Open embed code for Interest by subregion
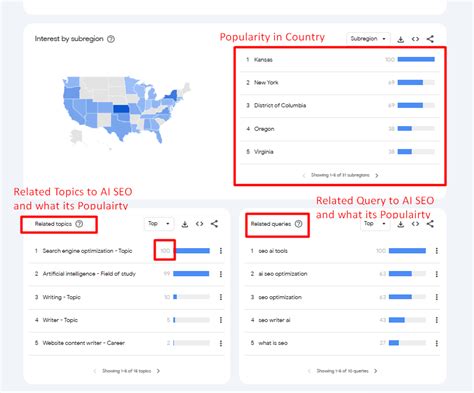The image size is (474, 393). pyautogui.click(x=415, y=39)
